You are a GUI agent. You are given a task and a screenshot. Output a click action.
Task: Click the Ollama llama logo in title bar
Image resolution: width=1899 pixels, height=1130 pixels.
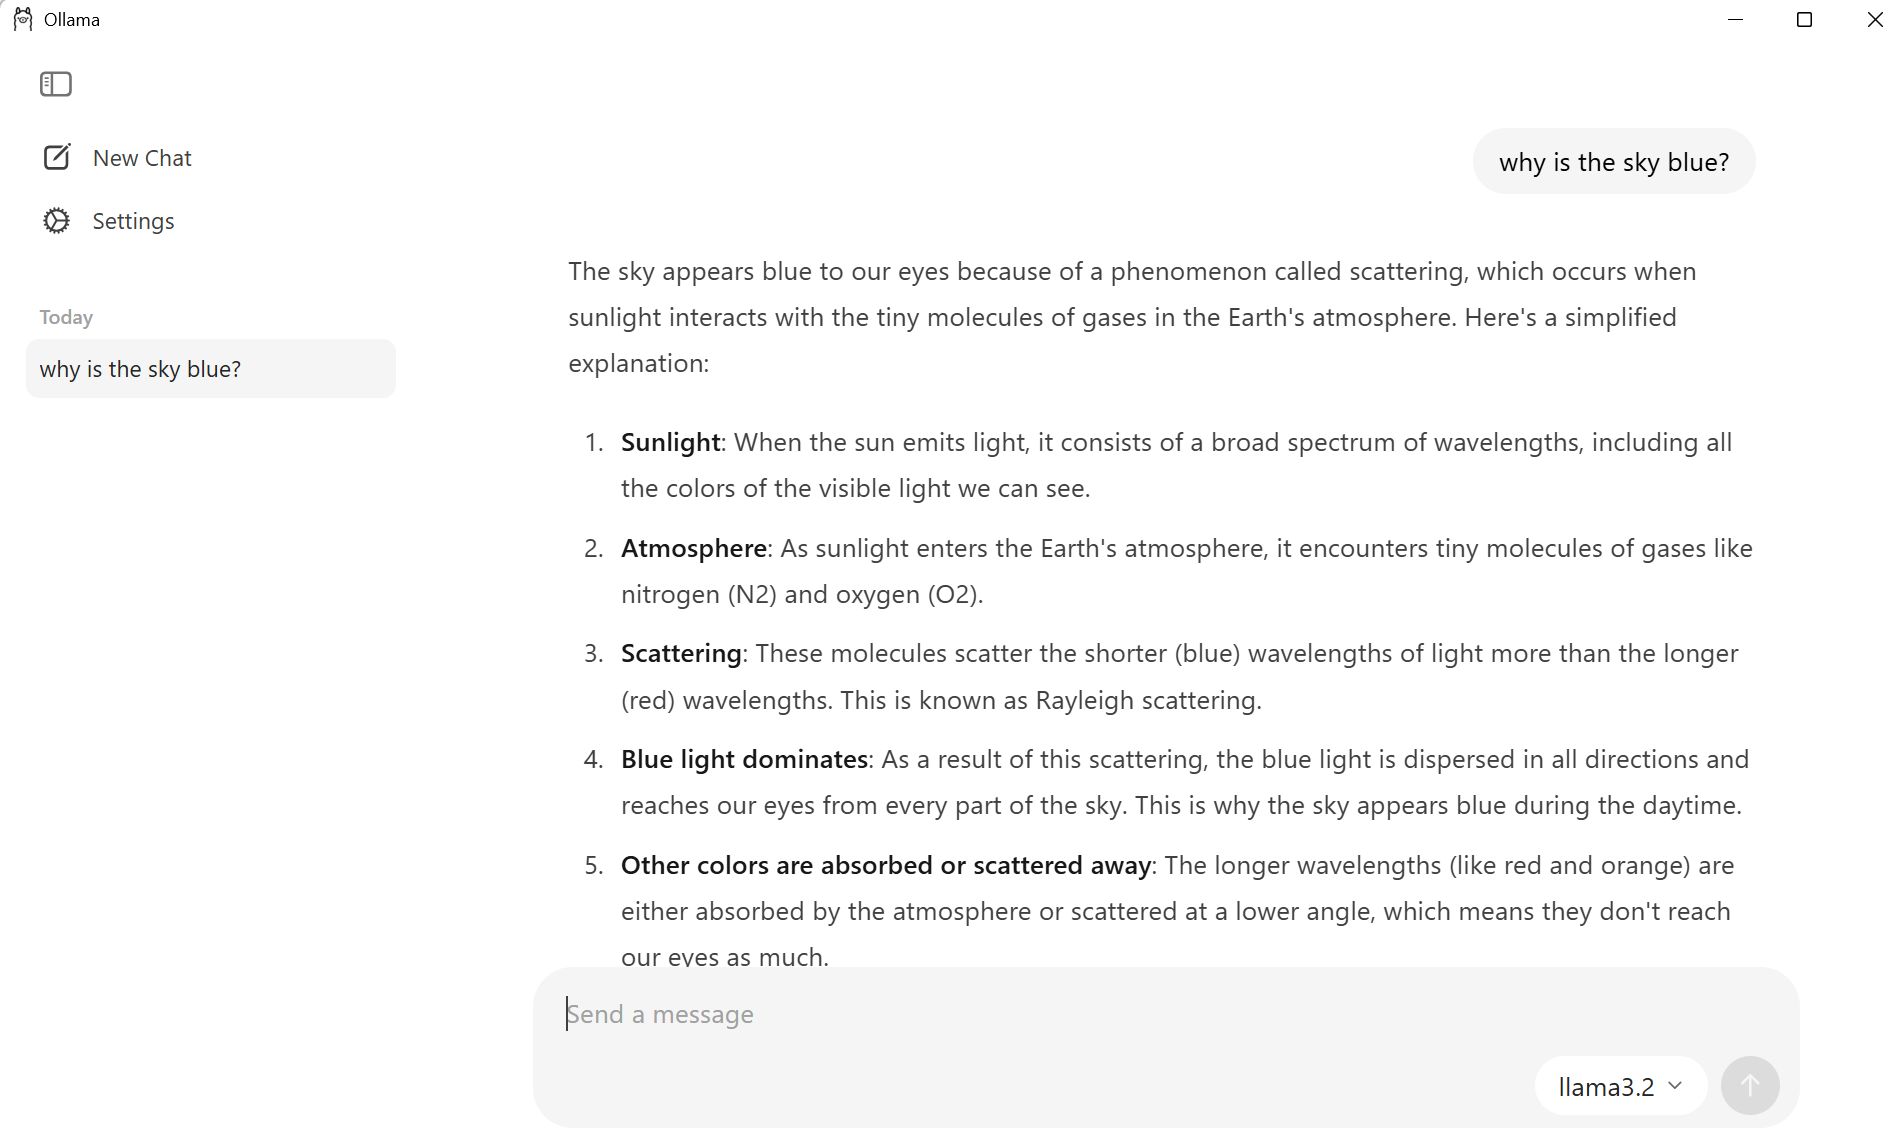point(23,20)
